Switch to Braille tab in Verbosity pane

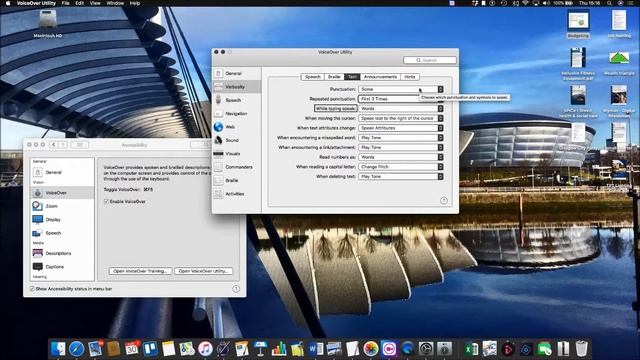pos(334,77)
